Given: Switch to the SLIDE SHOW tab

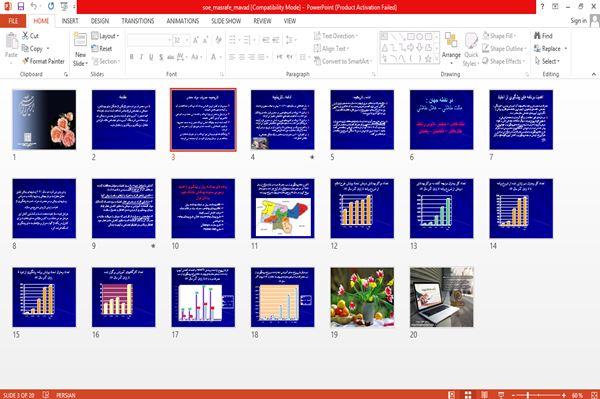Looking at the screenshot, I should pyautogui.click(x=226, y=21).
